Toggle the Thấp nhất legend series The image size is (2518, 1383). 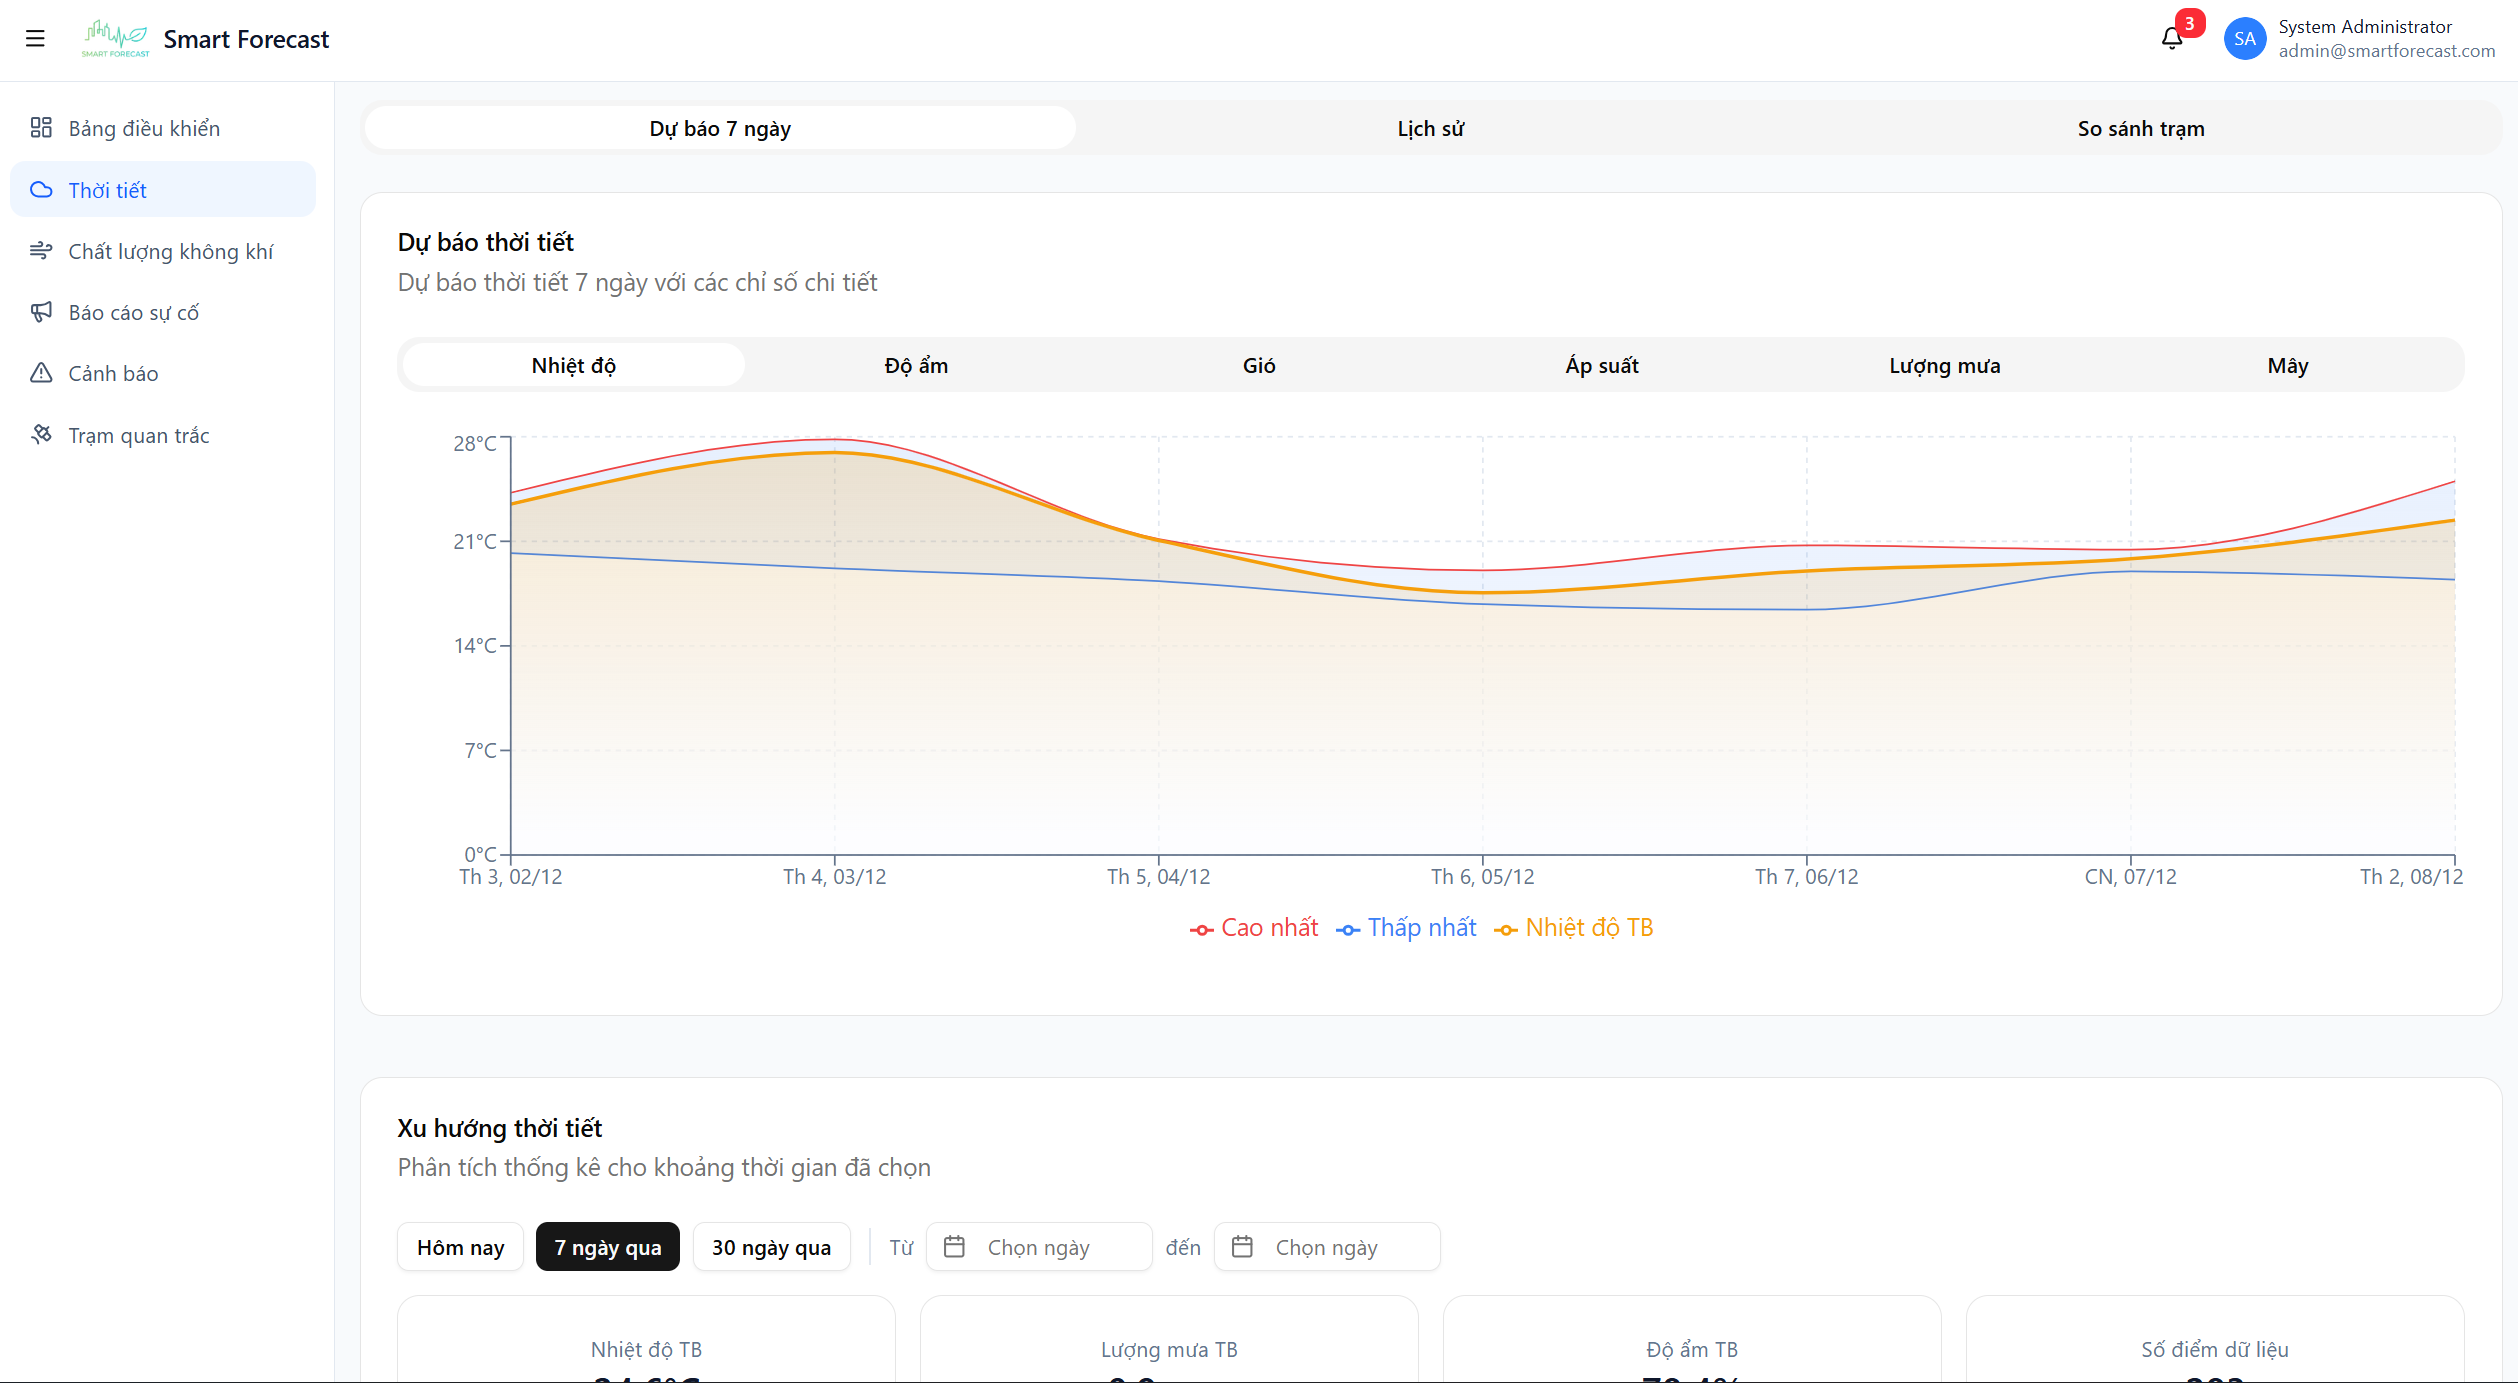[x=1405, y=927]
